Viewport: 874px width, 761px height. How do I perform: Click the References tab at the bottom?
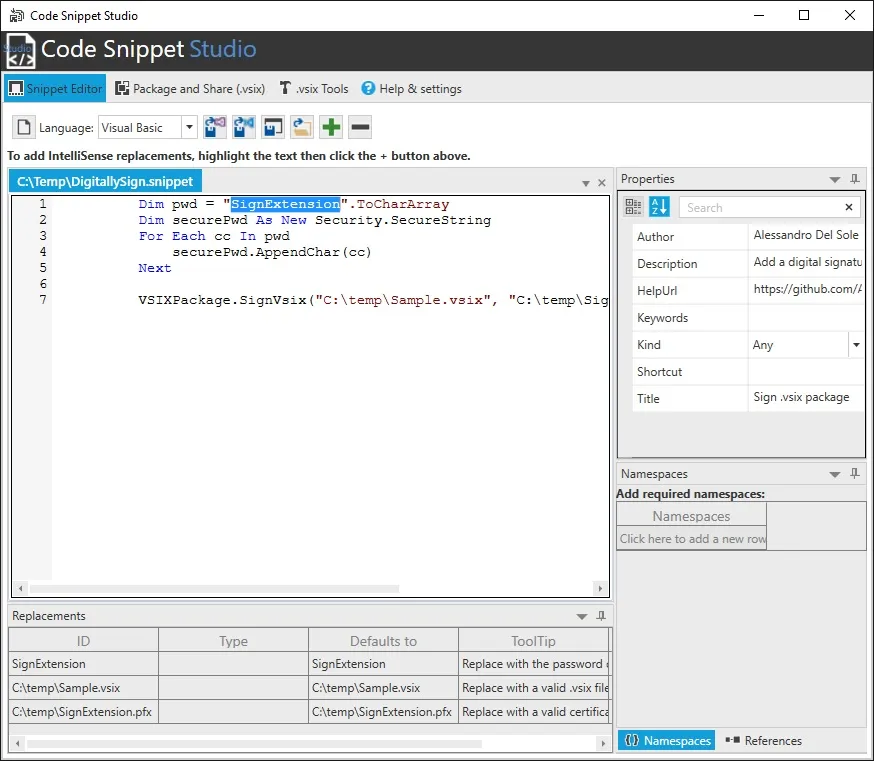coord(764,741)
